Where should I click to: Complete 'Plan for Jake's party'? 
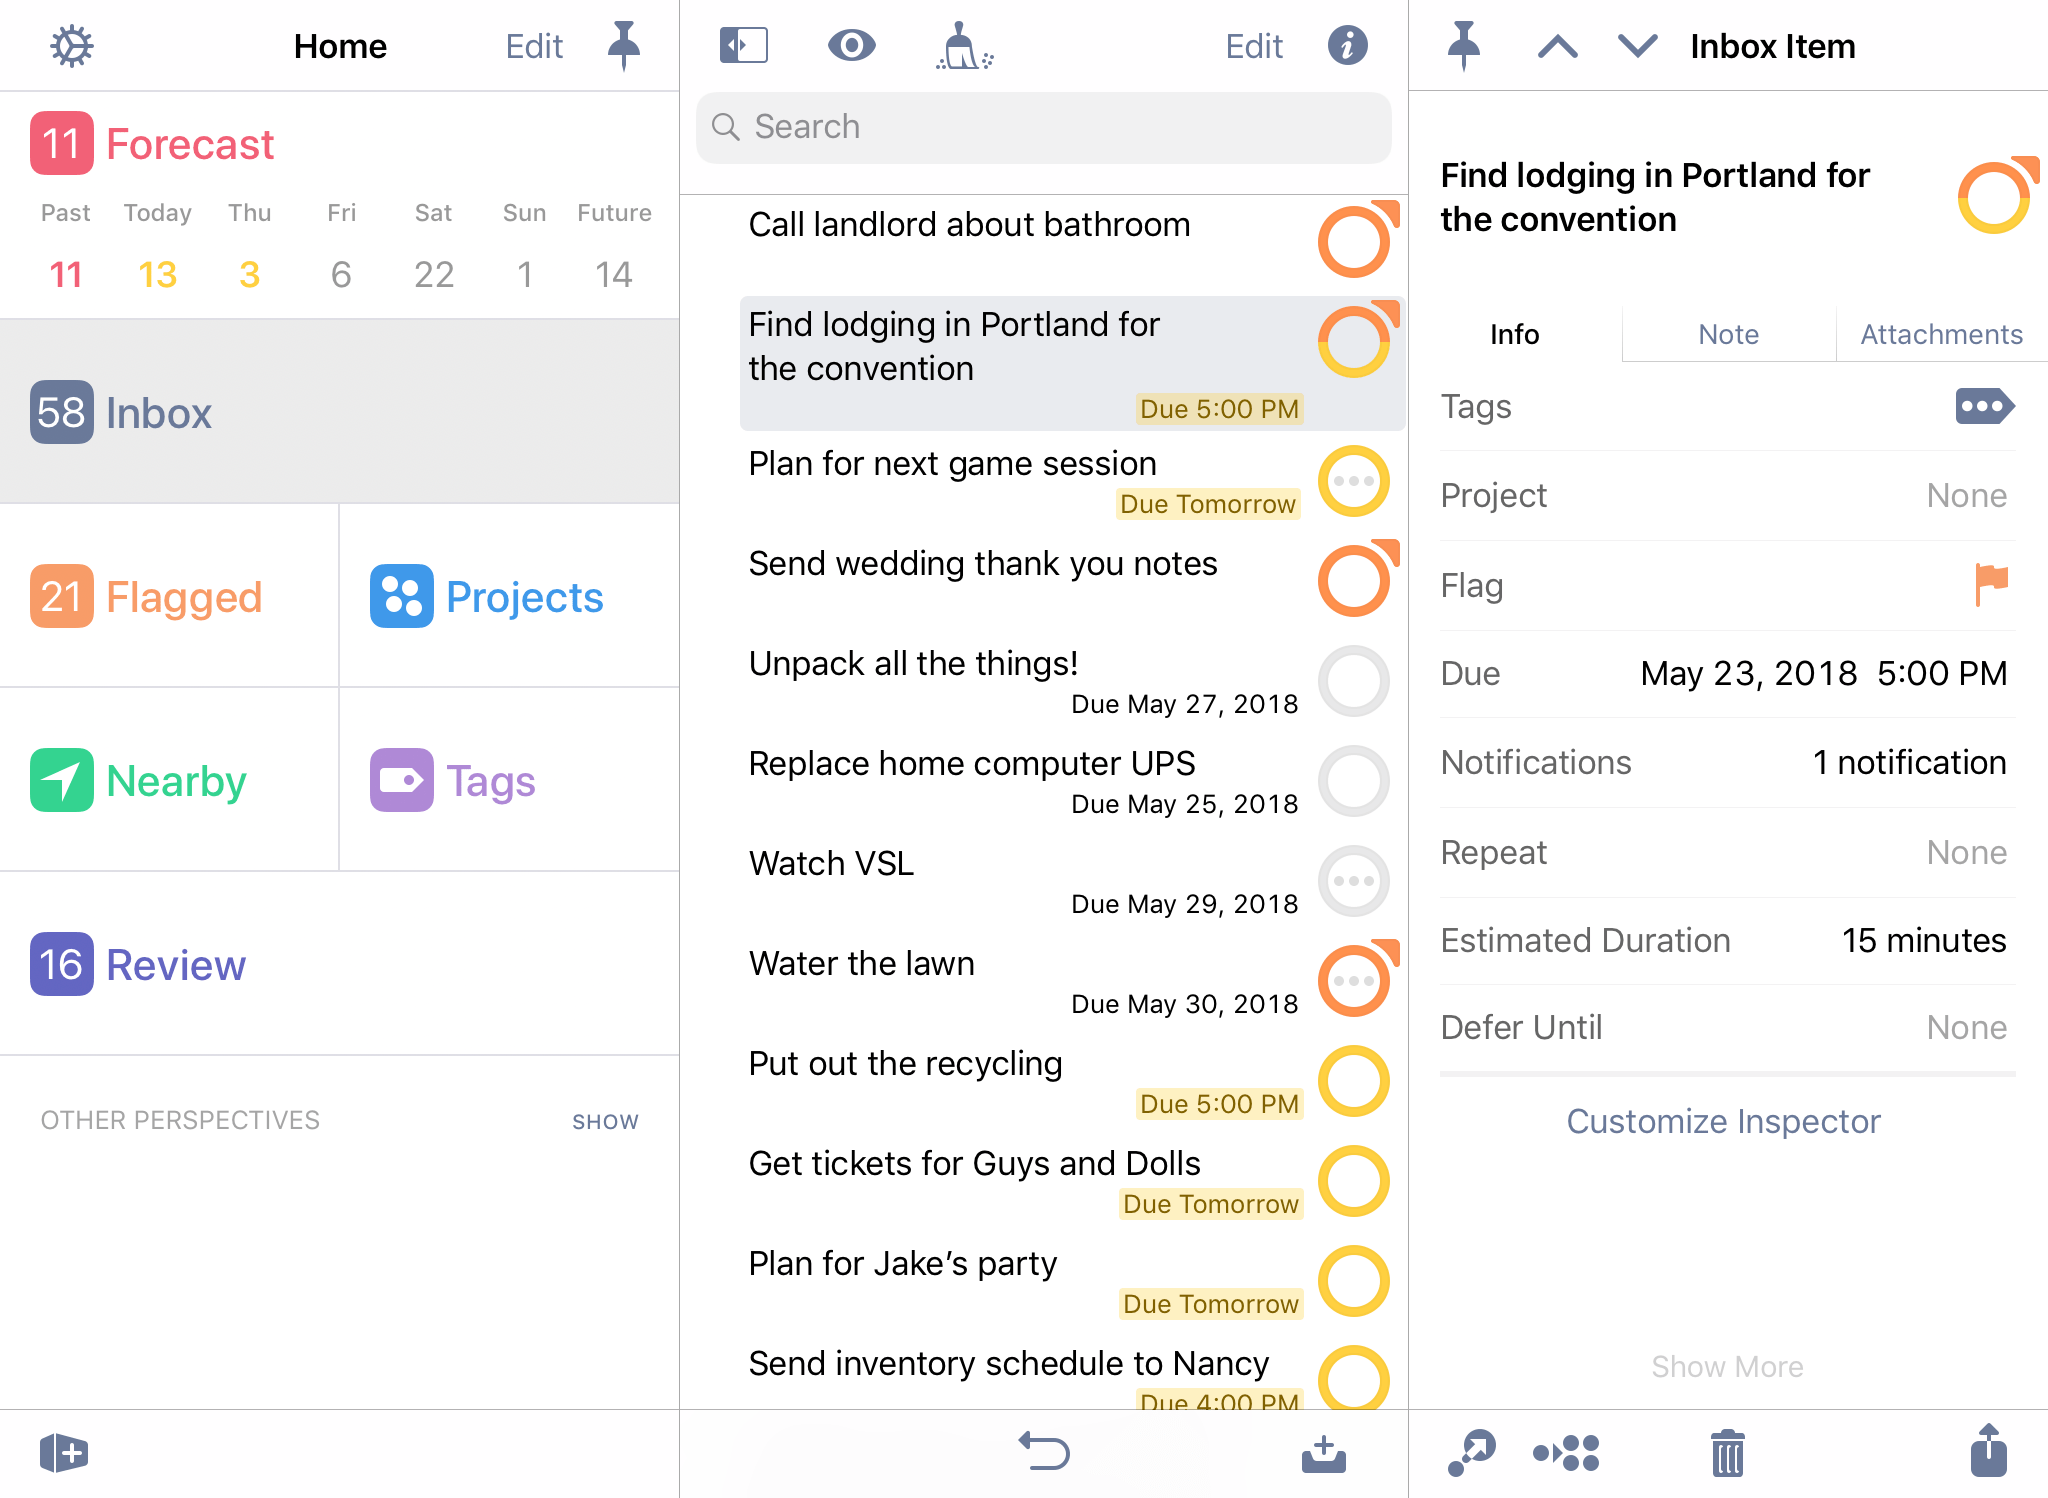[x=1354, y=1281]
